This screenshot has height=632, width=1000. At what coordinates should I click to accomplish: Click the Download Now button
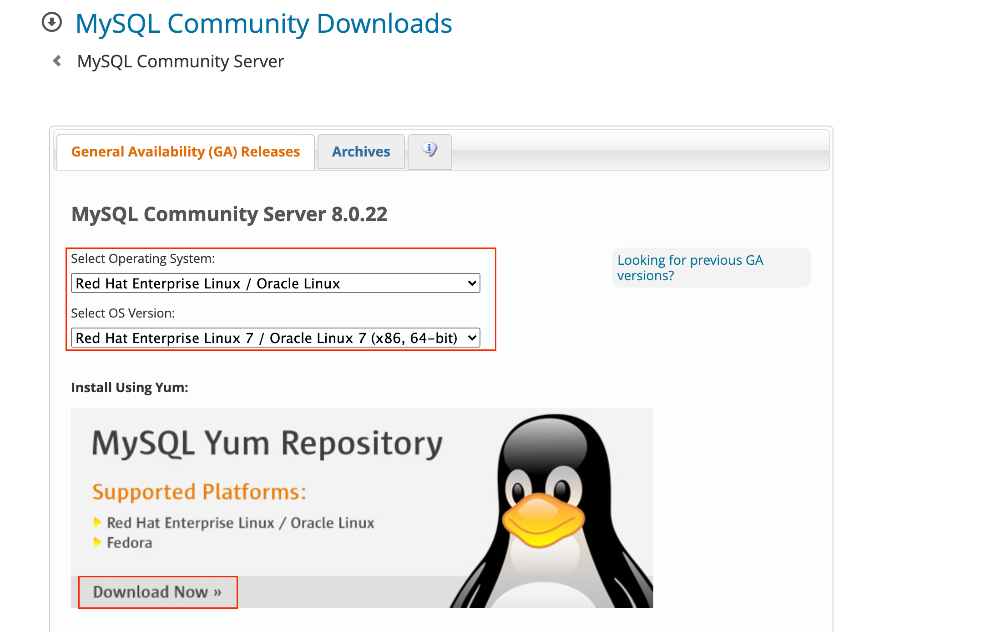coord(158,592)
